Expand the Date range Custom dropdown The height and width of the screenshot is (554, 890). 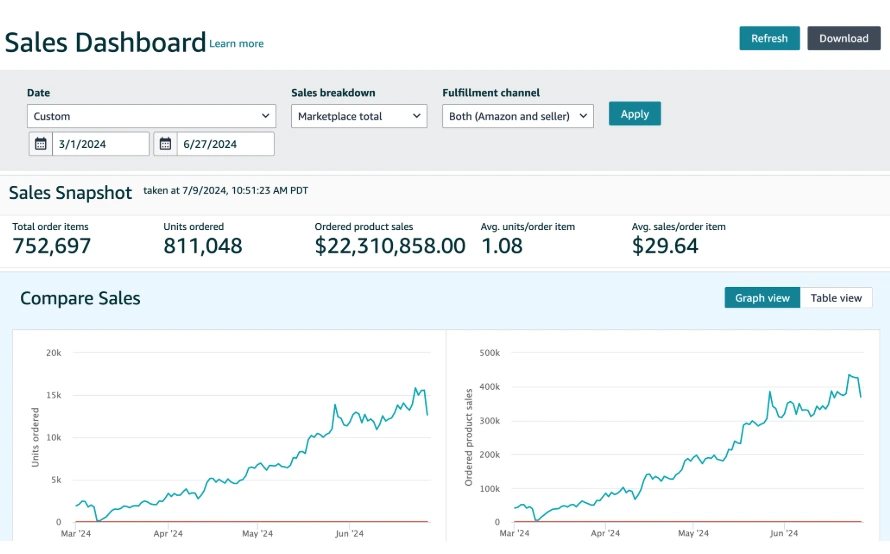coord(151,116)
